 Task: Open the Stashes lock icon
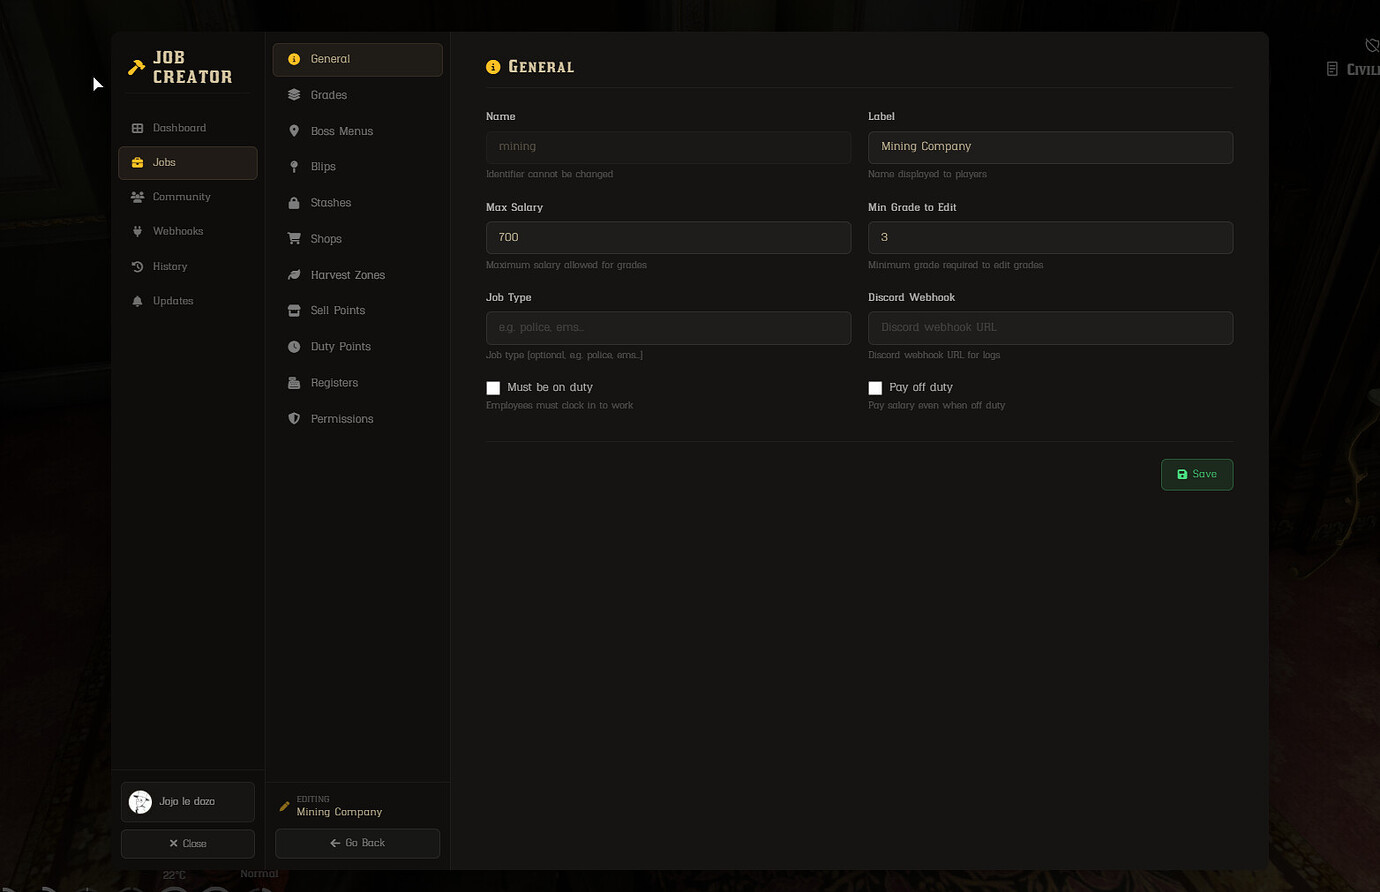pos(294,203)
